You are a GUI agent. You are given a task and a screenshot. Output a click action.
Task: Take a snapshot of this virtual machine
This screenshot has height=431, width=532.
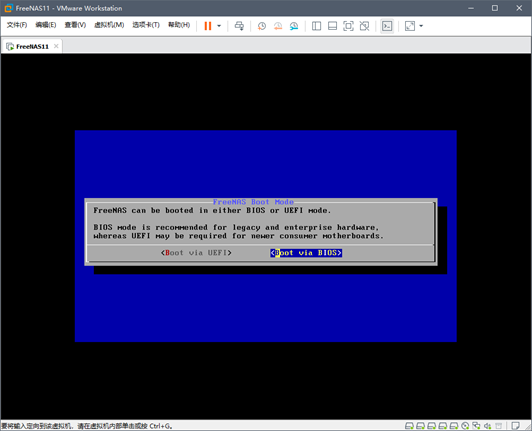262,26
